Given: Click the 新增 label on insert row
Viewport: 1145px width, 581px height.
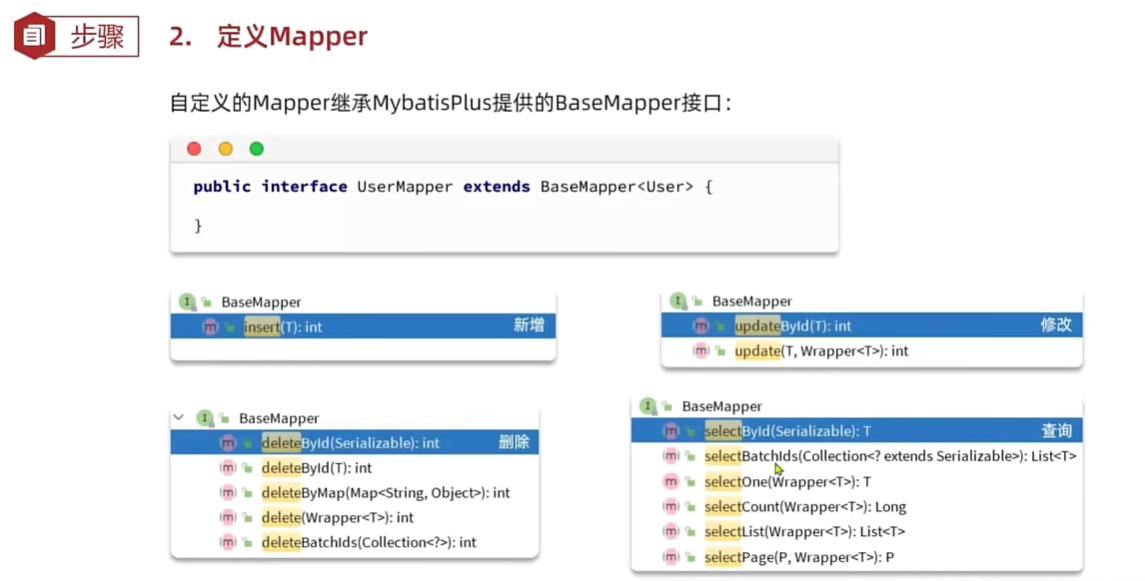Looking at the screenshot, I should 529,325.
